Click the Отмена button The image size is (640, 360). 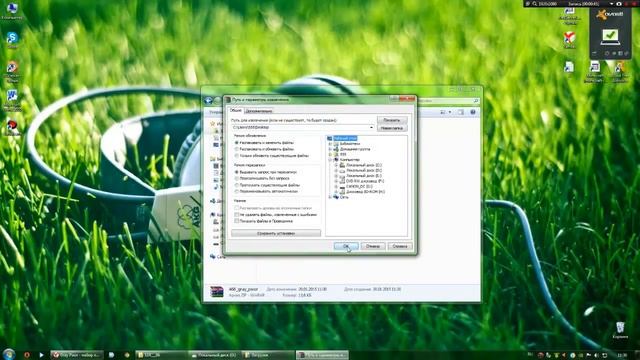tap(373, 246)
